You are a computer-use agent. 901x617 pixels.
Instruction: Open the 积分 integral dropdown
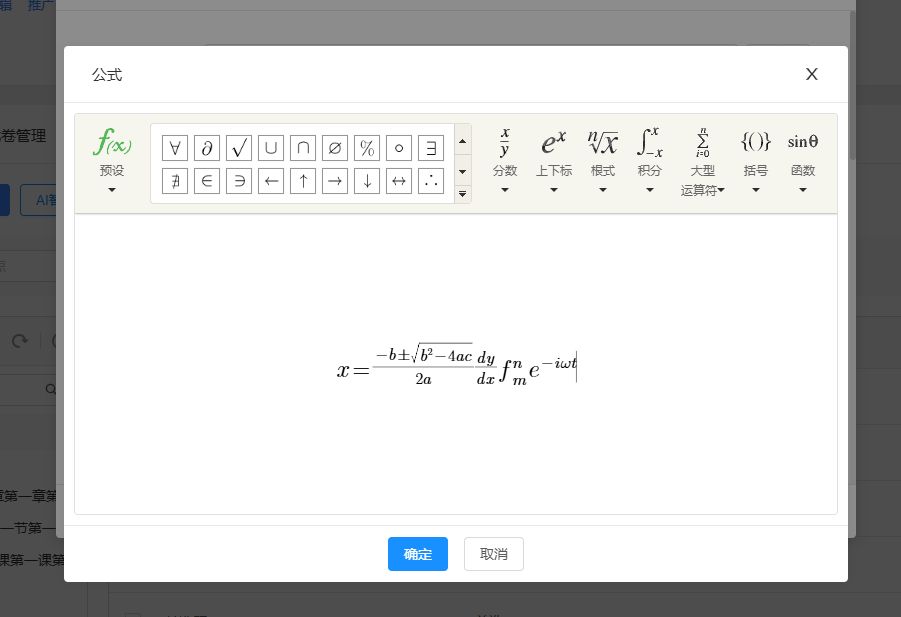pos(650,161)
